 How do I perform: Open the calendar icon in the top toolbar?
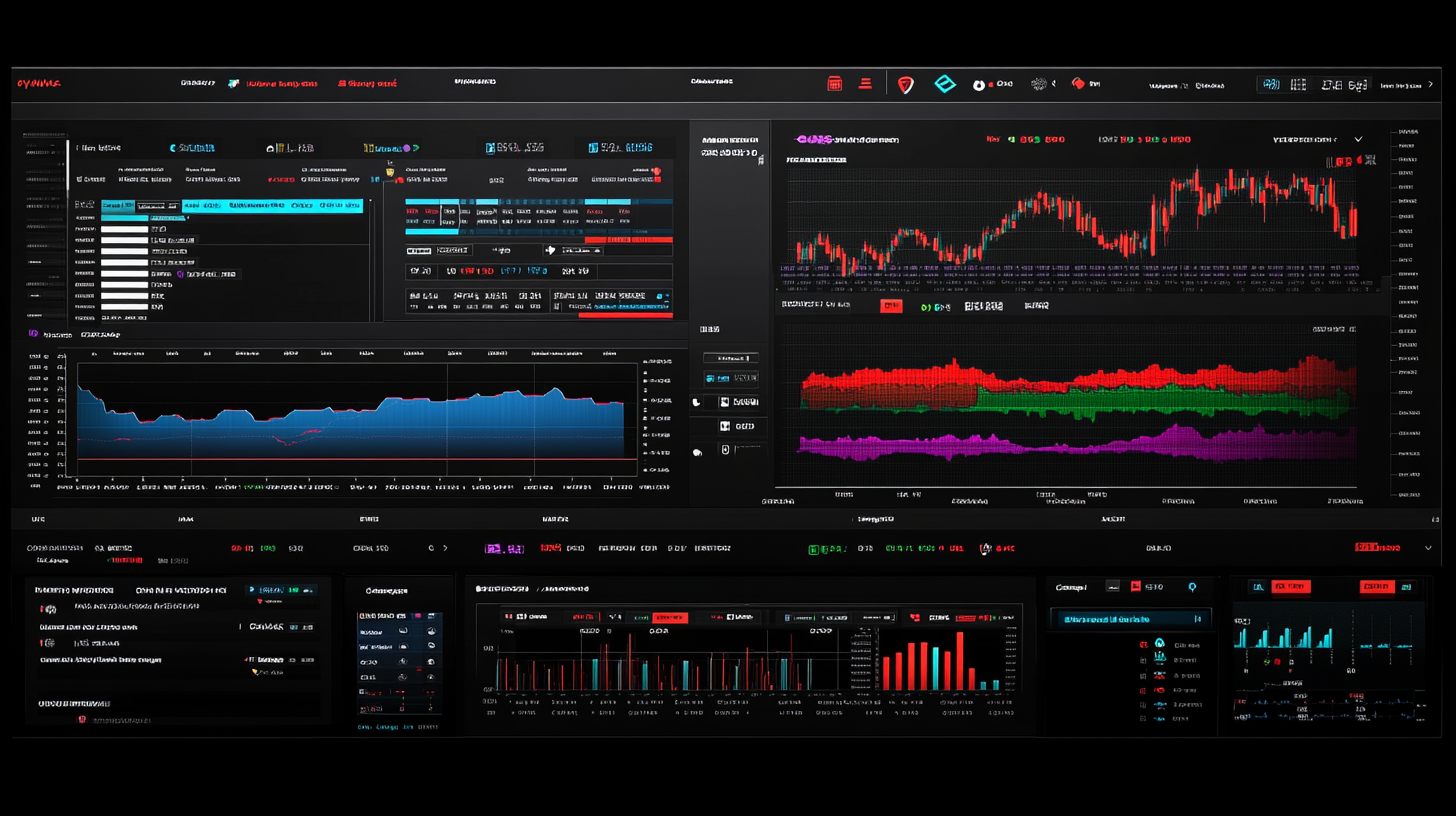[x=835, y=83]
